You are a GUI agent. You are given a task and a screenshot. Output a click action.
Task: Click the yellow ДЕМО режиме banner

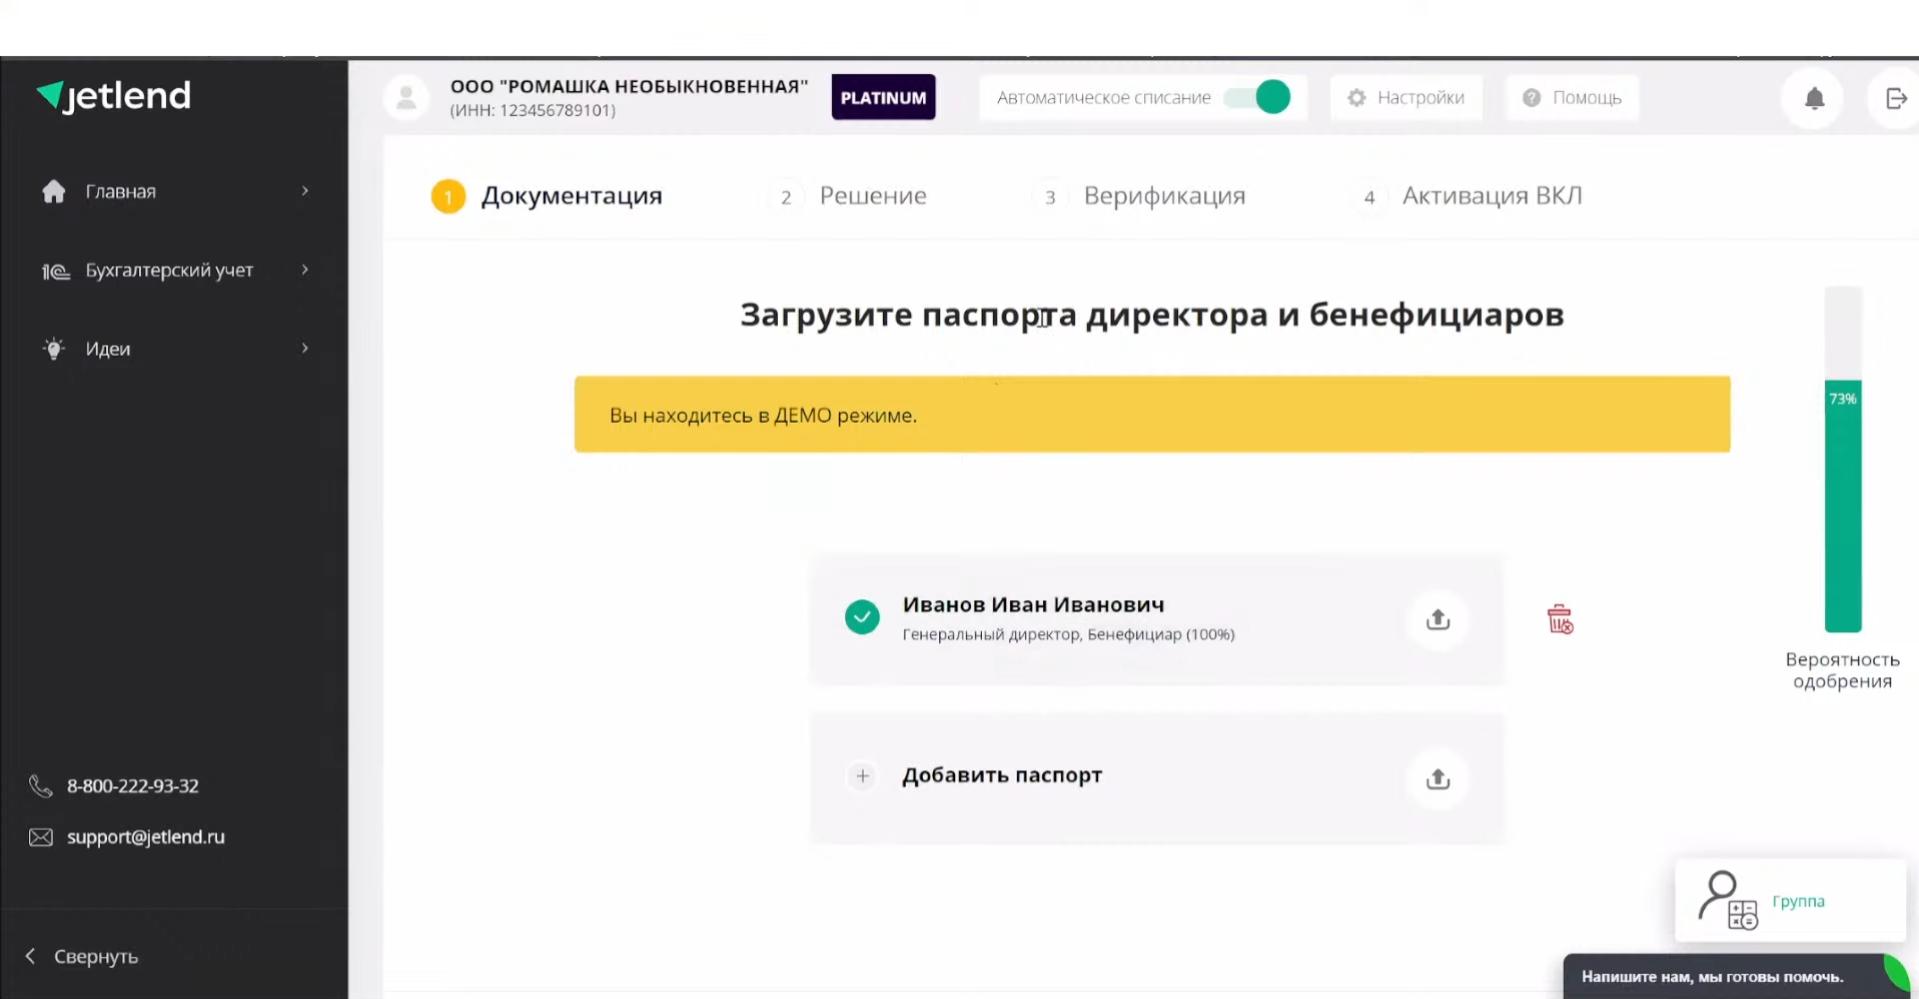pyautogui.click(x=1152, y=414)
